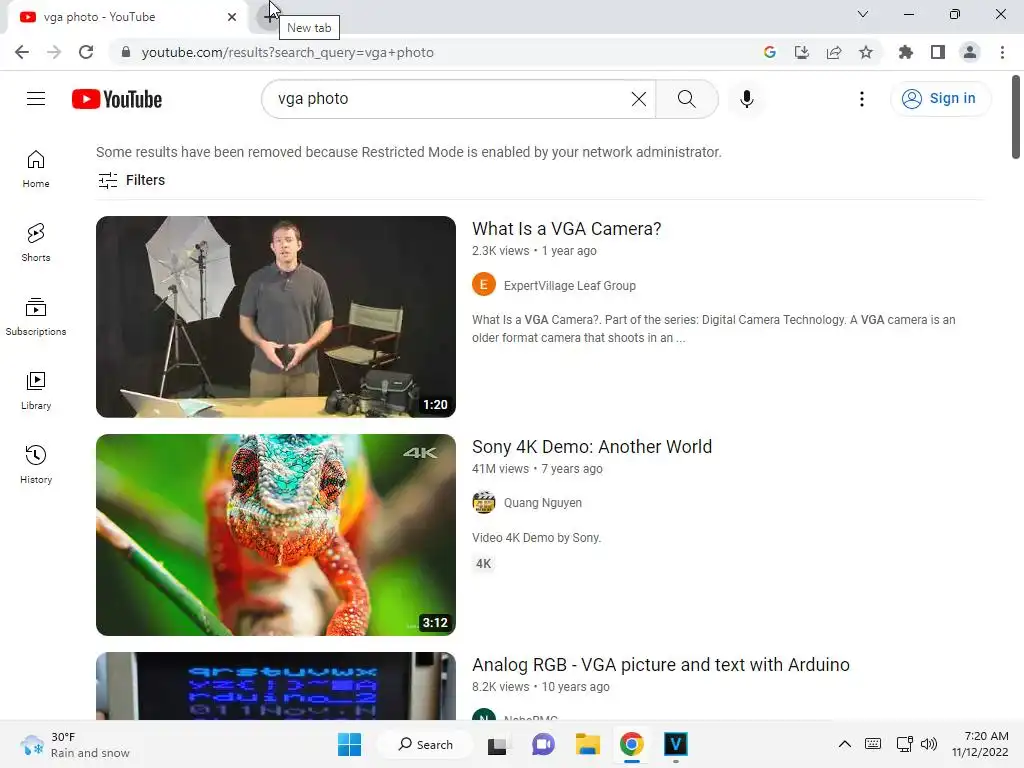Open History from sidebar
The image size is (1024, 768).
click(36, 464)
